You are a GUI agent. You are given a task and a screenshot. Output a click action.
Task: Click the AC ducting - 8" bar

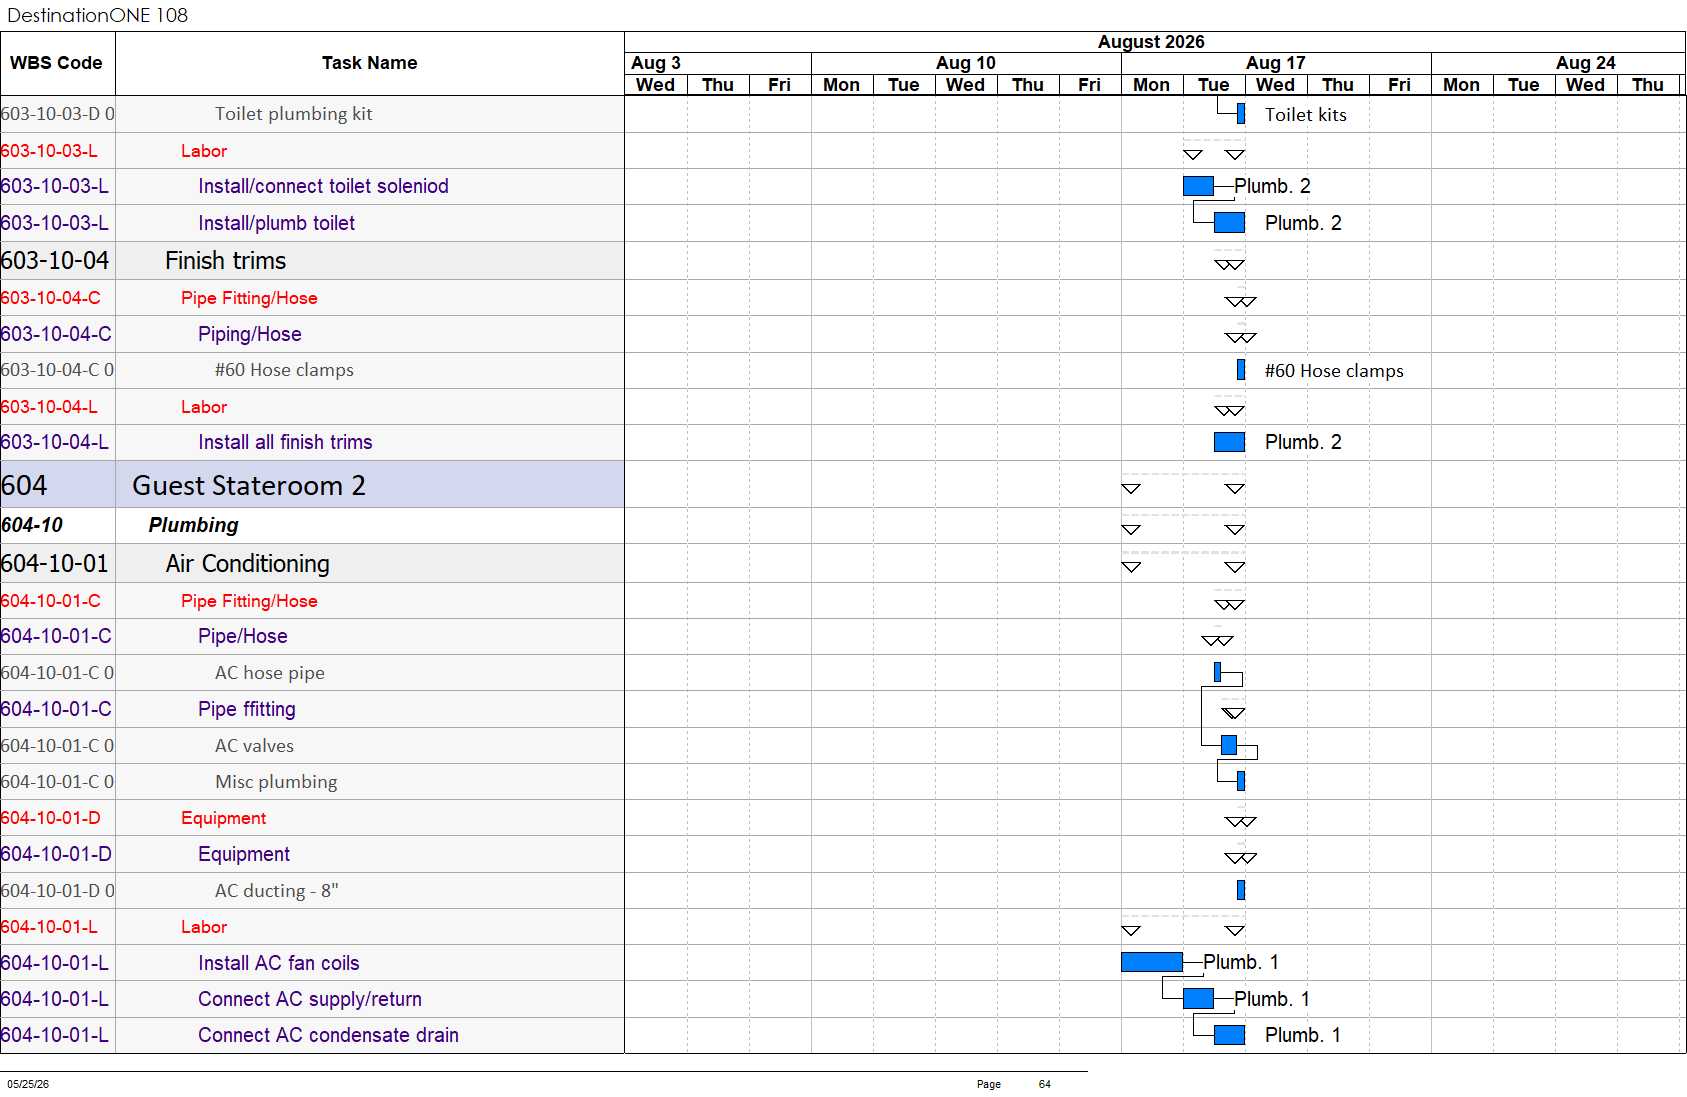1241,890
